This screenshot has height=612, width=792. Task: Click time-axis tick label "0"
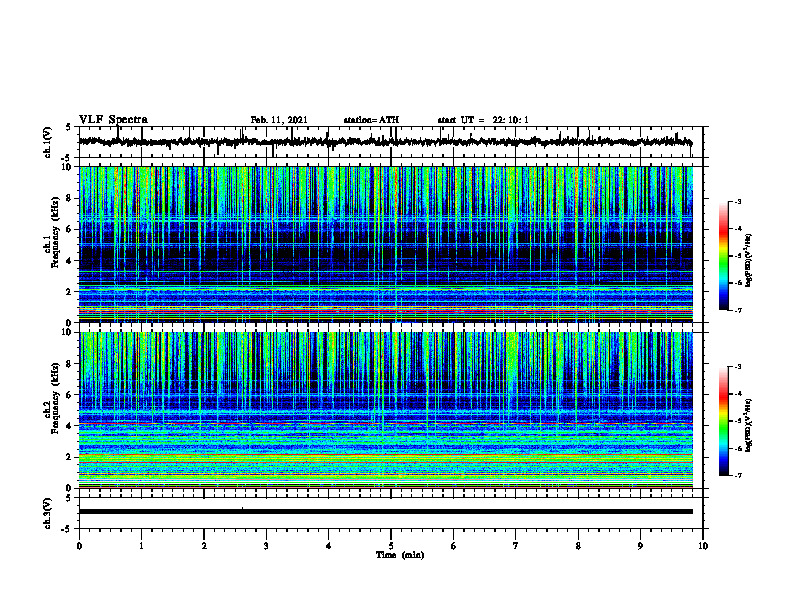coord(79,546)
